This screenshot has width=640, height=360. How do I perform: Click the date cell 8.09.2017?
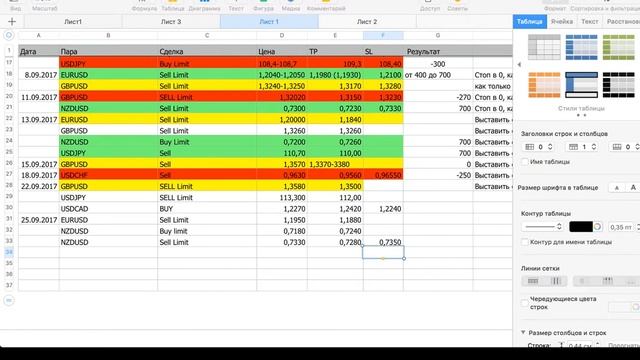coord(39,75)
